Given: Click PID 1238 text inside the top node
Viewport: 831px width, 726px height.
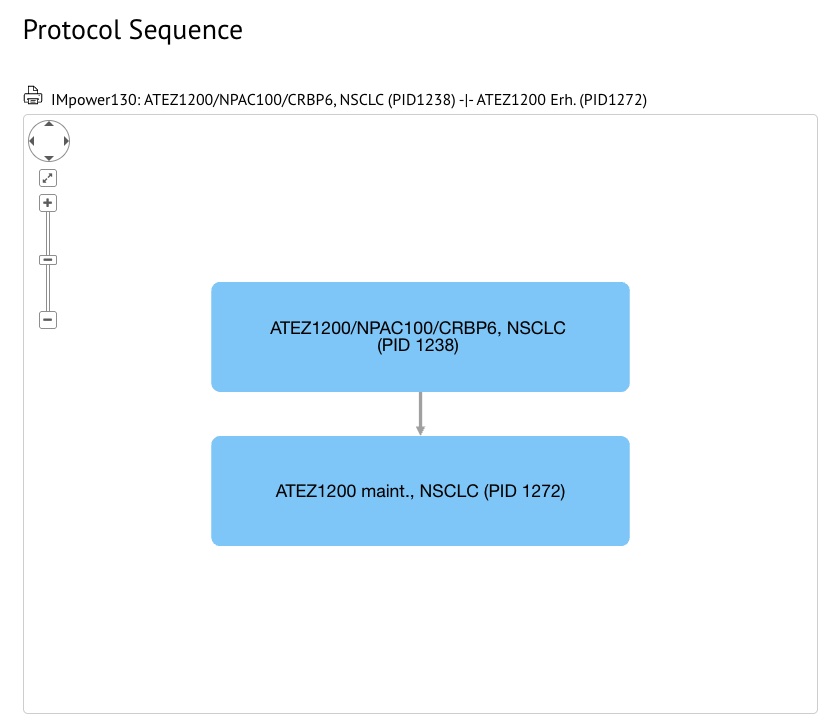Looking at the screenshot, I should [420, 346].
